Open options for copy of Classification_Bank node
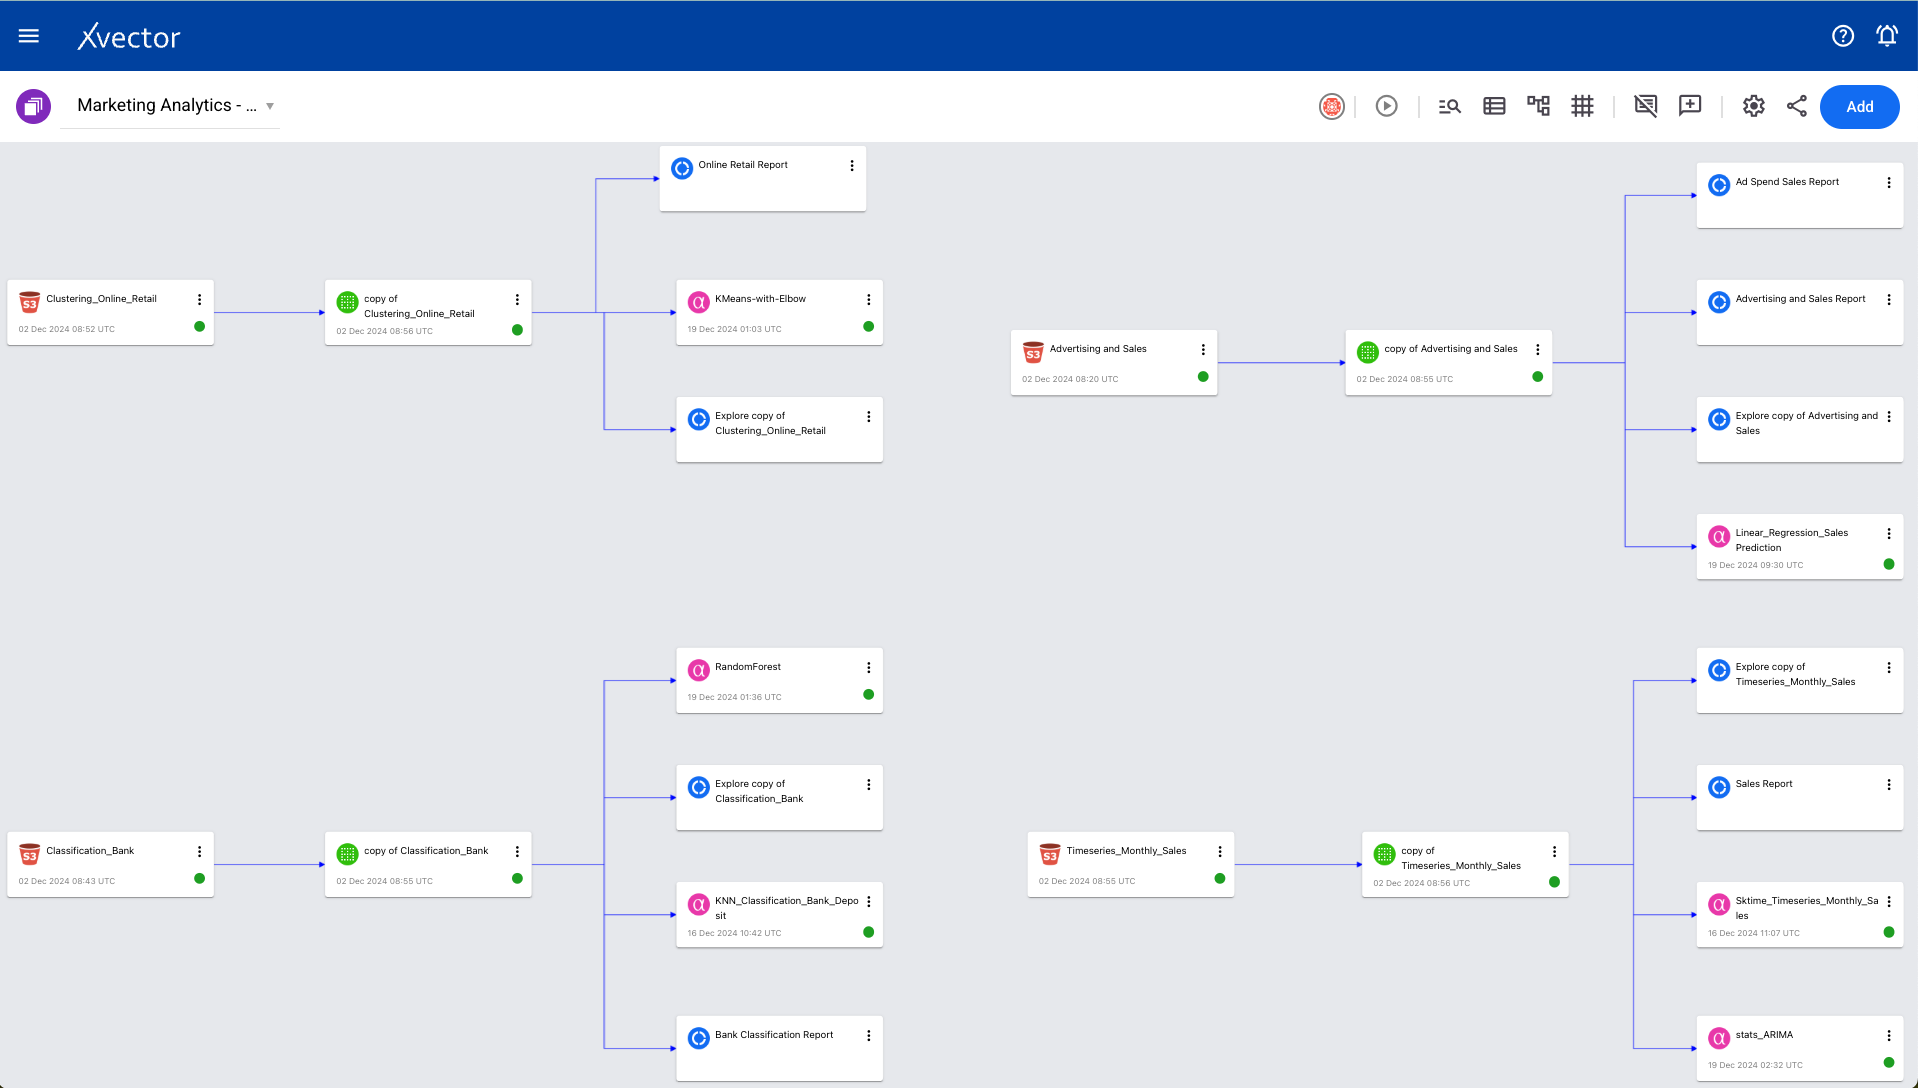 click(x=517, y=852)
